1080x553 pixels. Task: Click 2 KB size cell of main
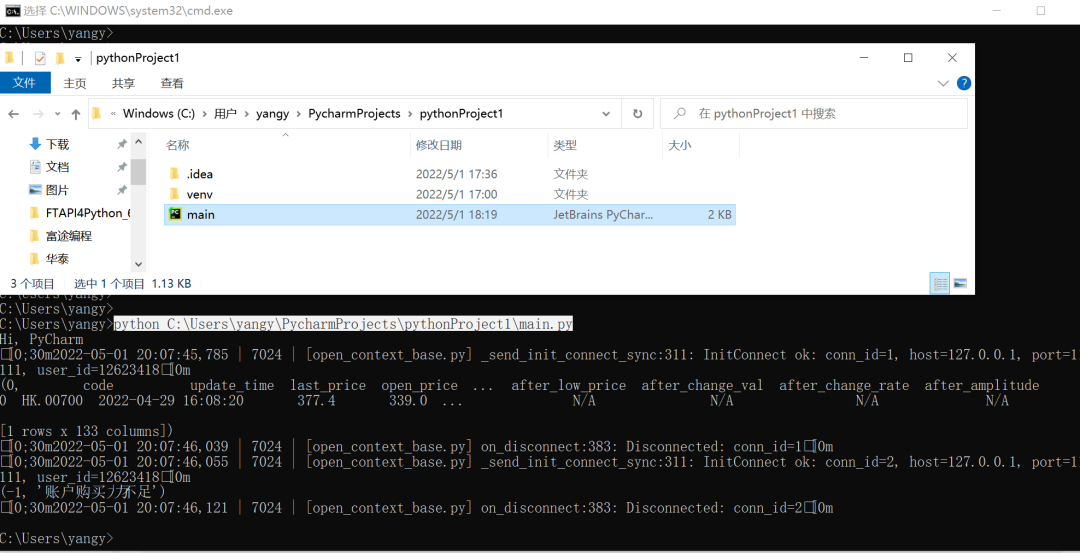click(x=719, y=215)
